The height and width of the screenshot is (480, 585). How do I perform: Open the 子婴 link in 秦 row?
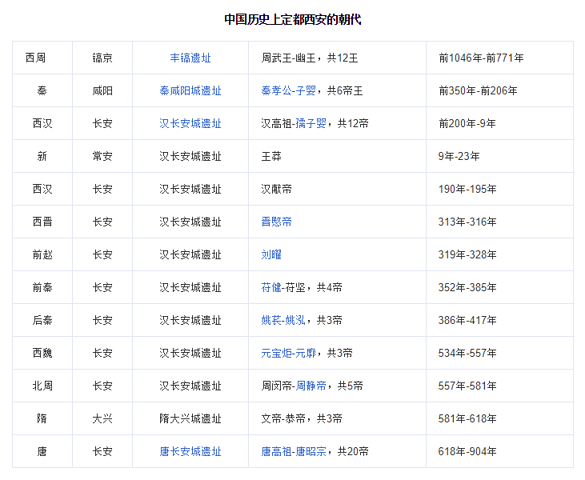pyautogui.click(x=306, y=91)
